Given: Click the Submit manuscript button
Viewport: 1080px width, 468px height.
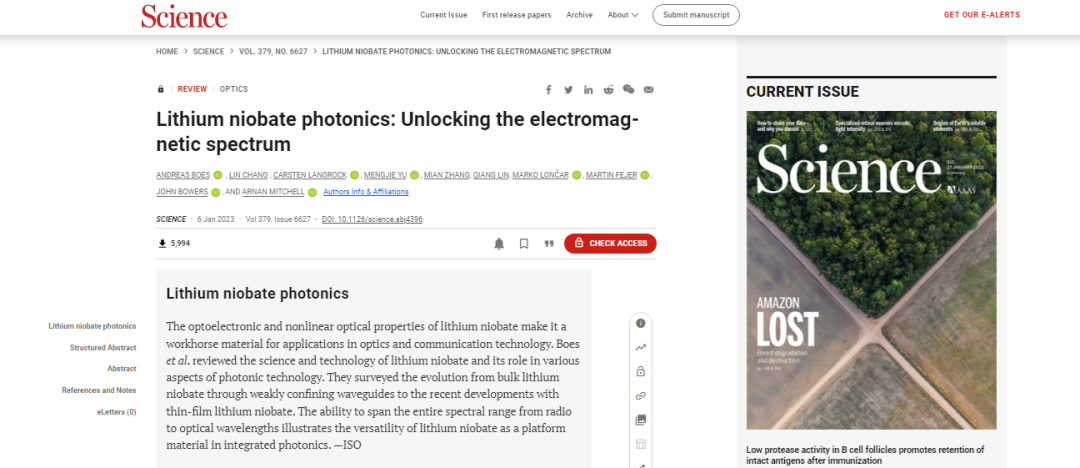Looking at the screenshot, I should pyautogui.click(x=696, y=15).
